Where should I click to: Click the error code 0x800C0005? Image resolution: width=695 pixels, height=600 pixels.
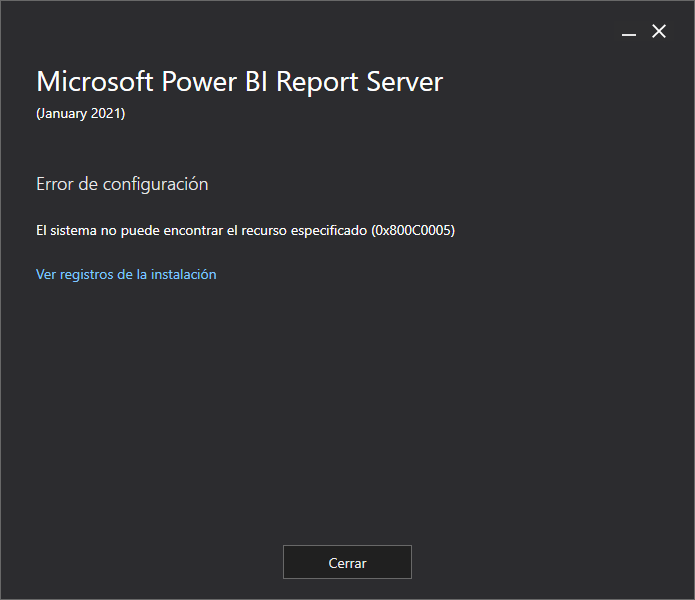(413, 231)
